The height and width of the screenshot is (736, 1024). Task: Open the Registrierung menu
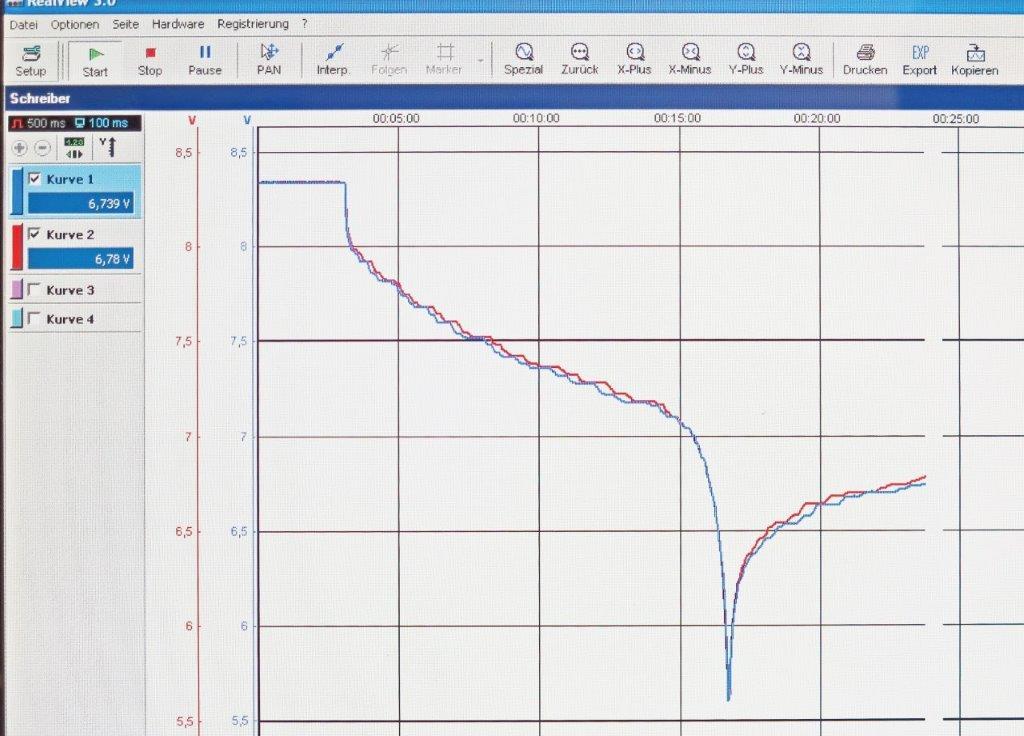tap(253, 23)
